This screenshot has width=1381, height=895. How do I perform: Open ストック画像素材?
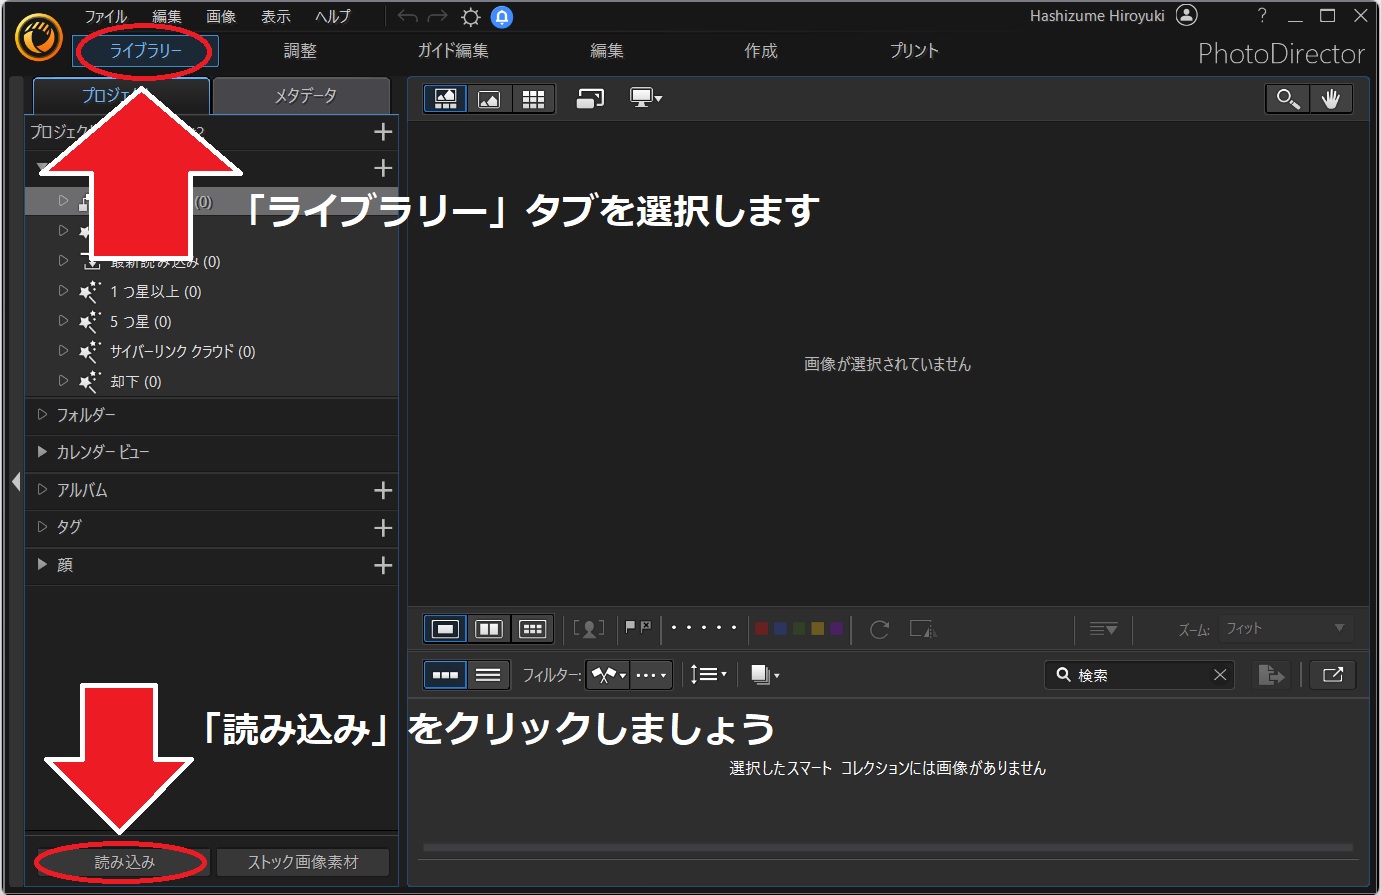pos(302,861)
